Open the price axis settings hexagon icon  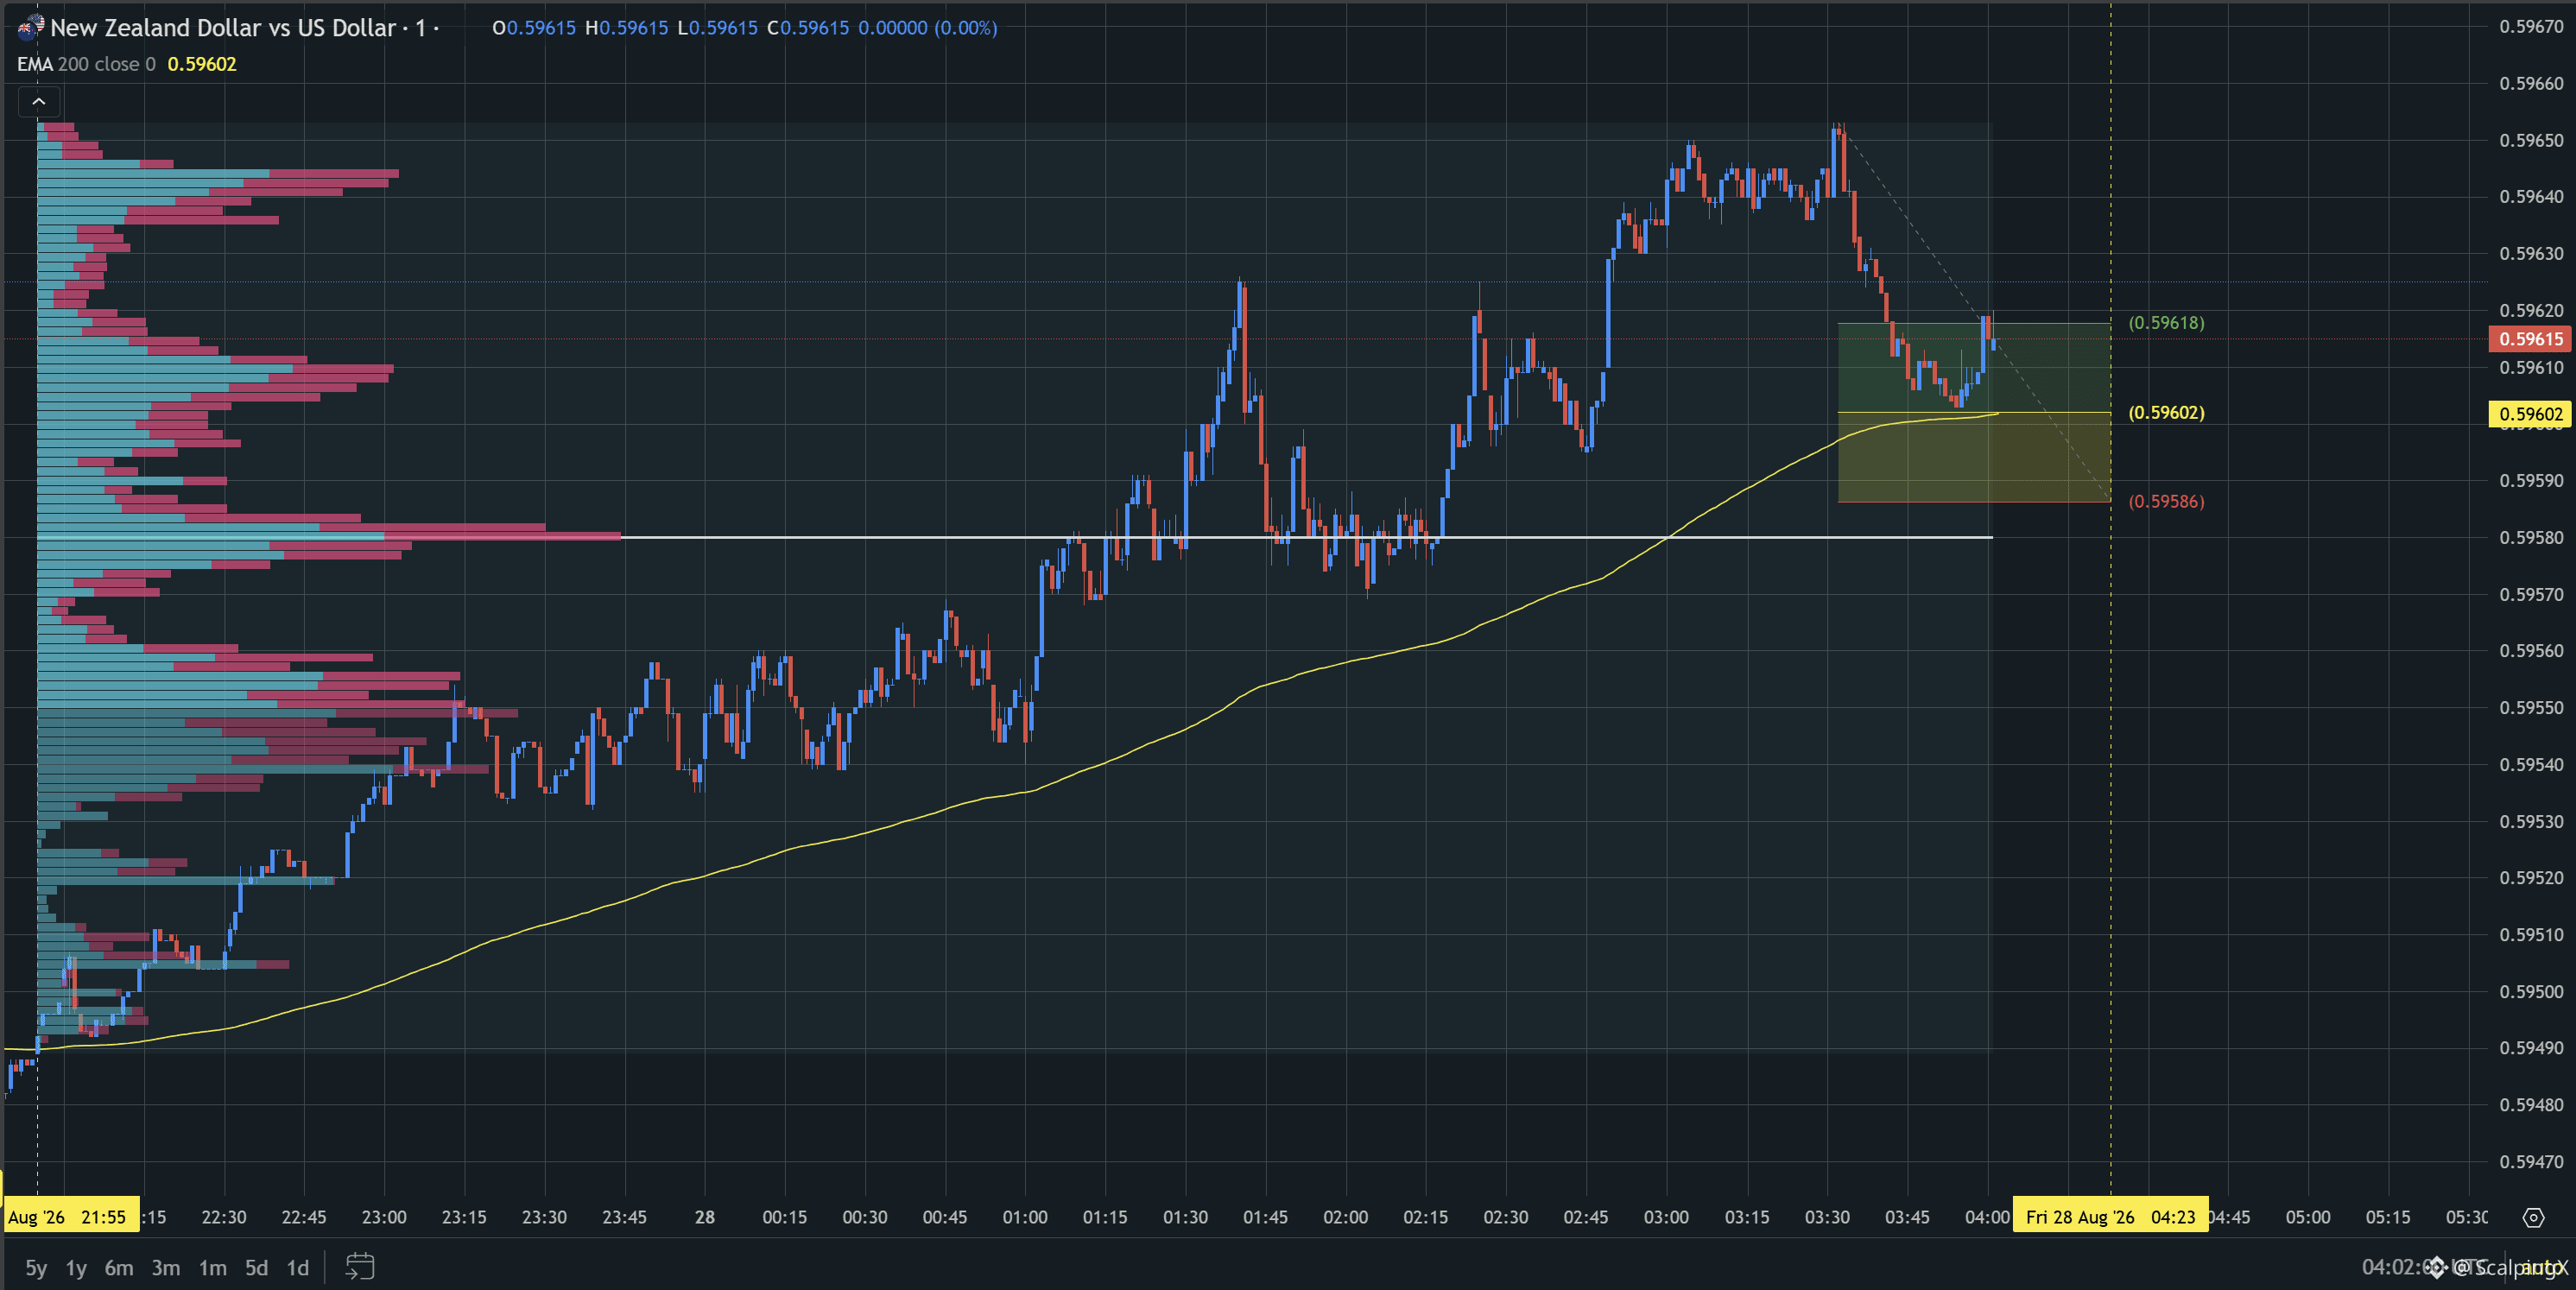tap(2533, 1217)
